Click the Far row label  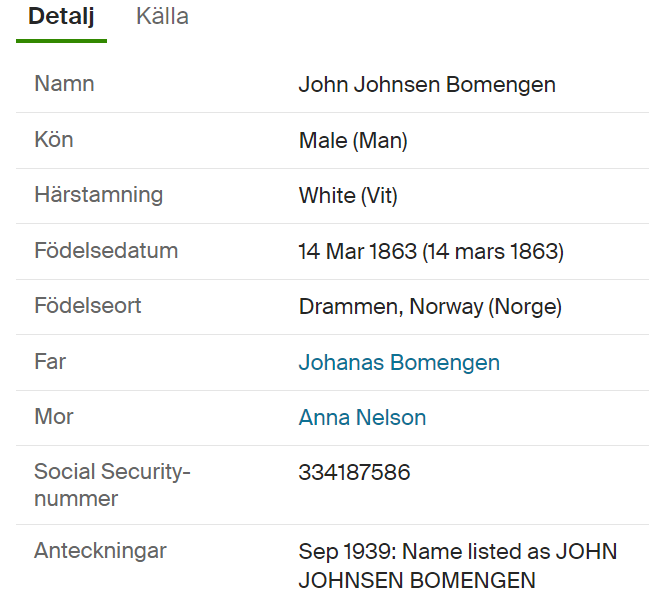[49, 362]
